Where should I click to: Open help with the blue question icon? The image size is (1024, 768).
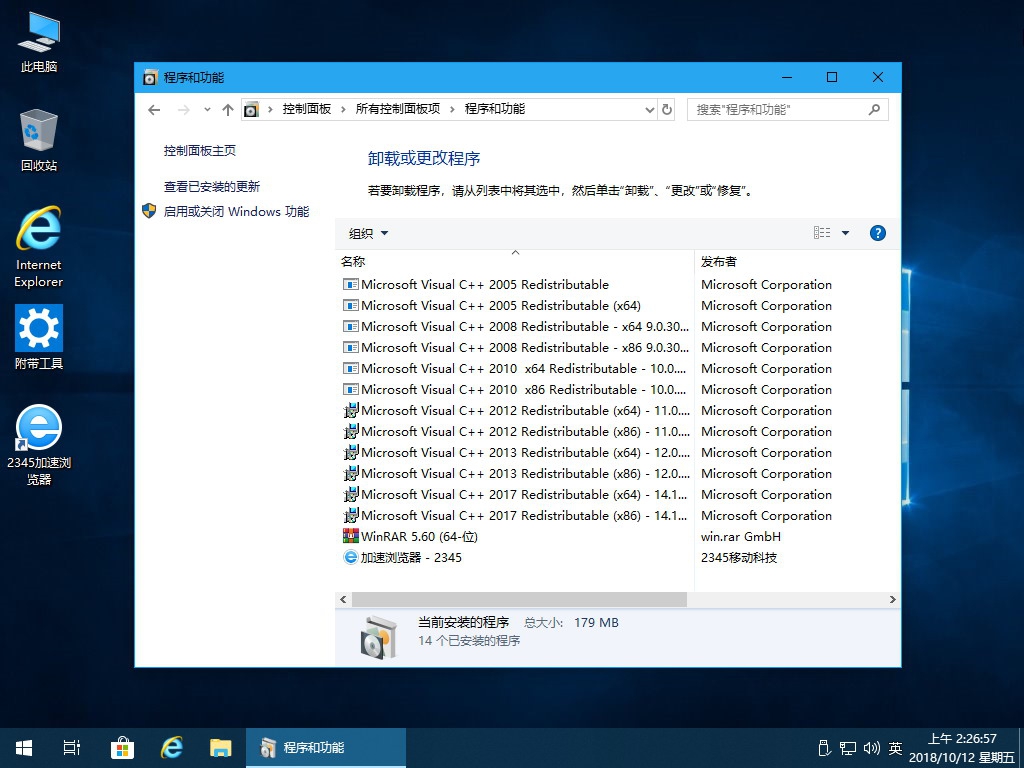tap(878, 233)
